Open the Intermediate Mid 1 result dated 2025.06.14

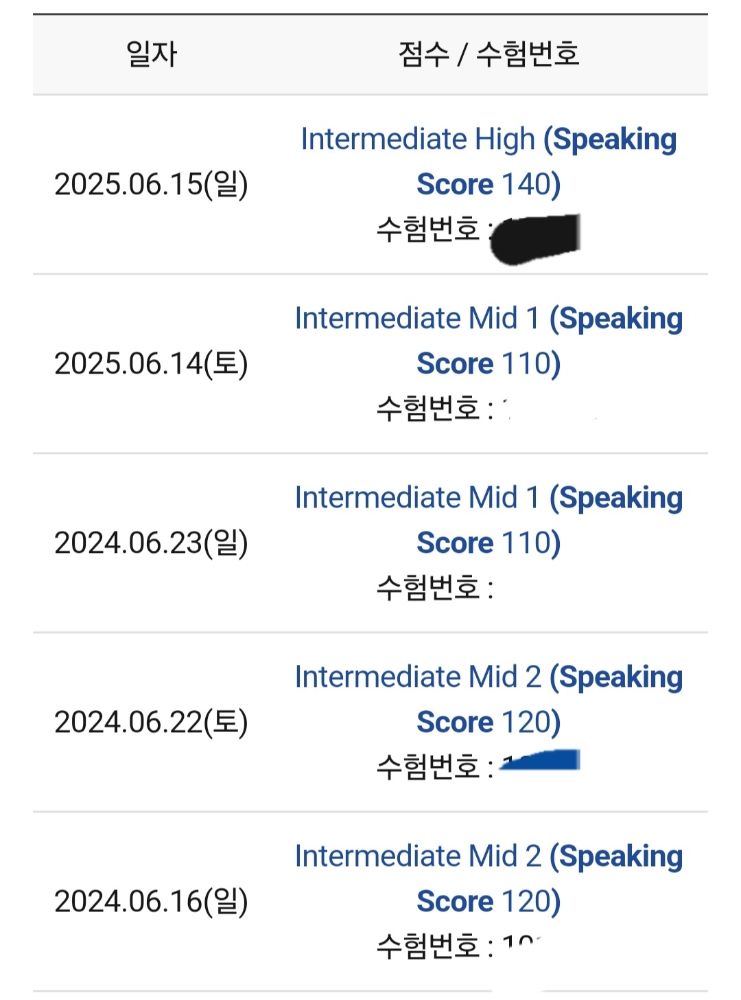click(488, 341)
